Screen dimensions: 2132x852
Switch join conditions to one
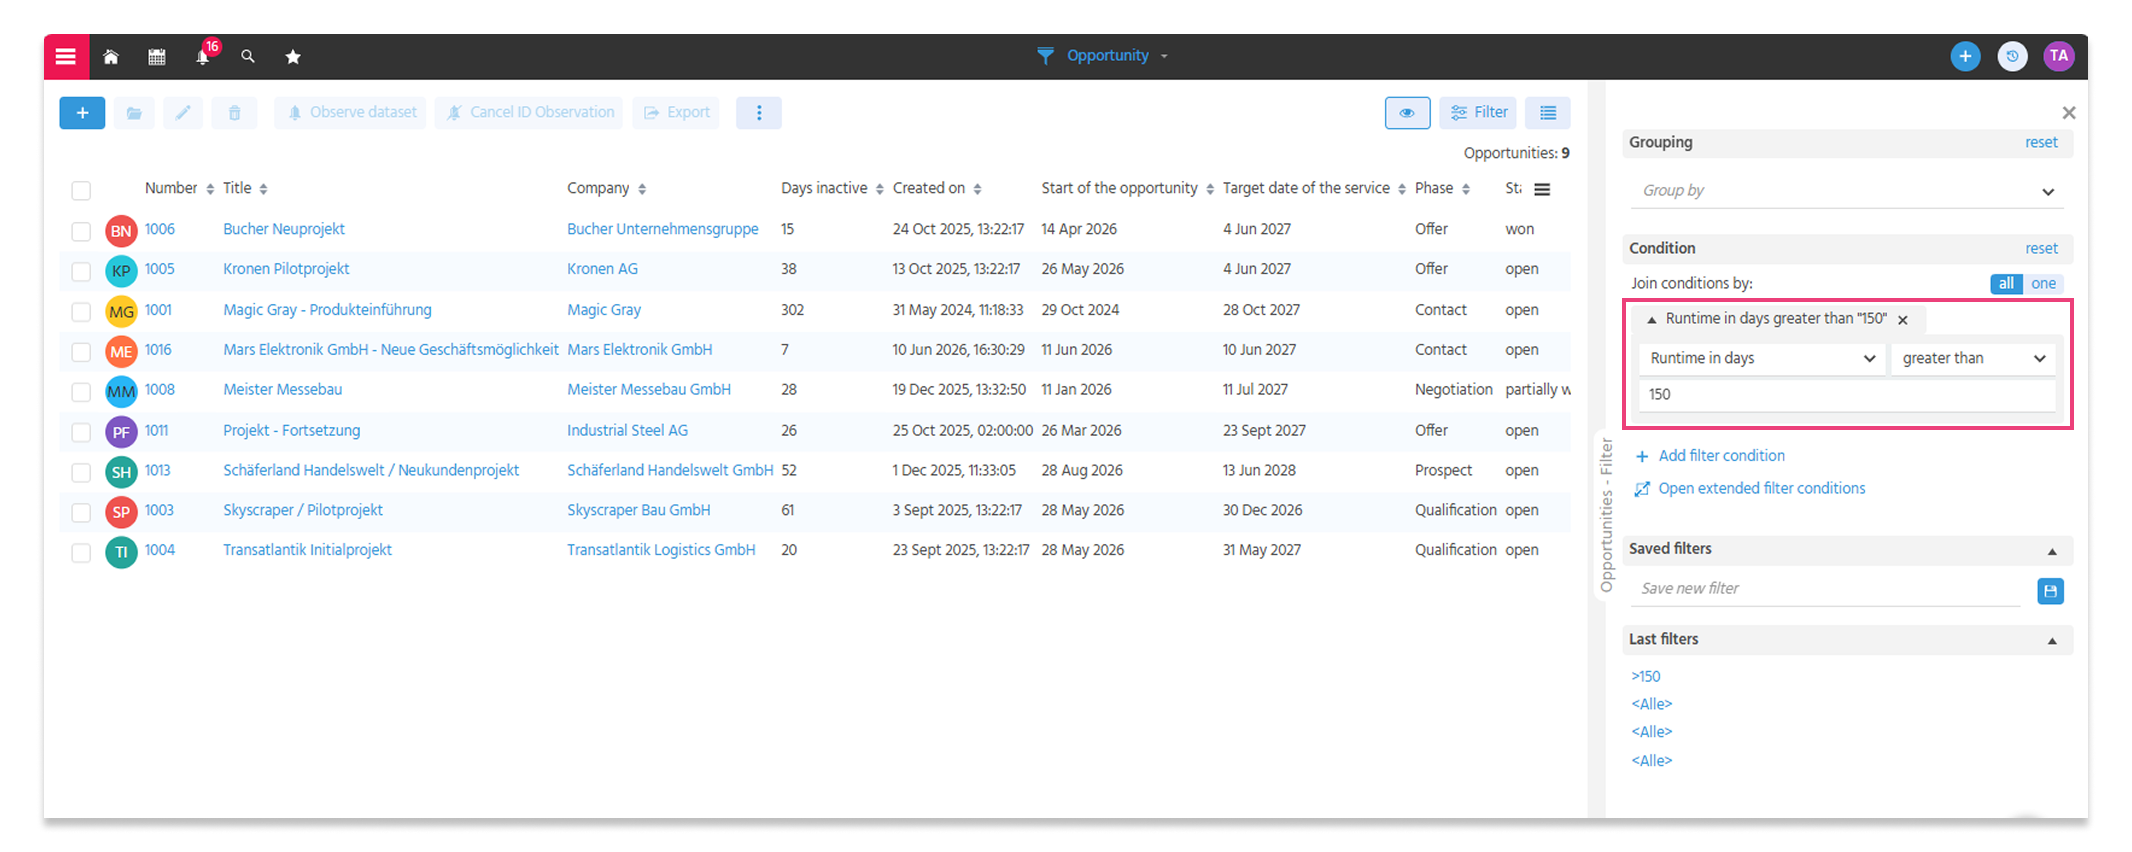pyautogui.click(x=2043, y=284)
